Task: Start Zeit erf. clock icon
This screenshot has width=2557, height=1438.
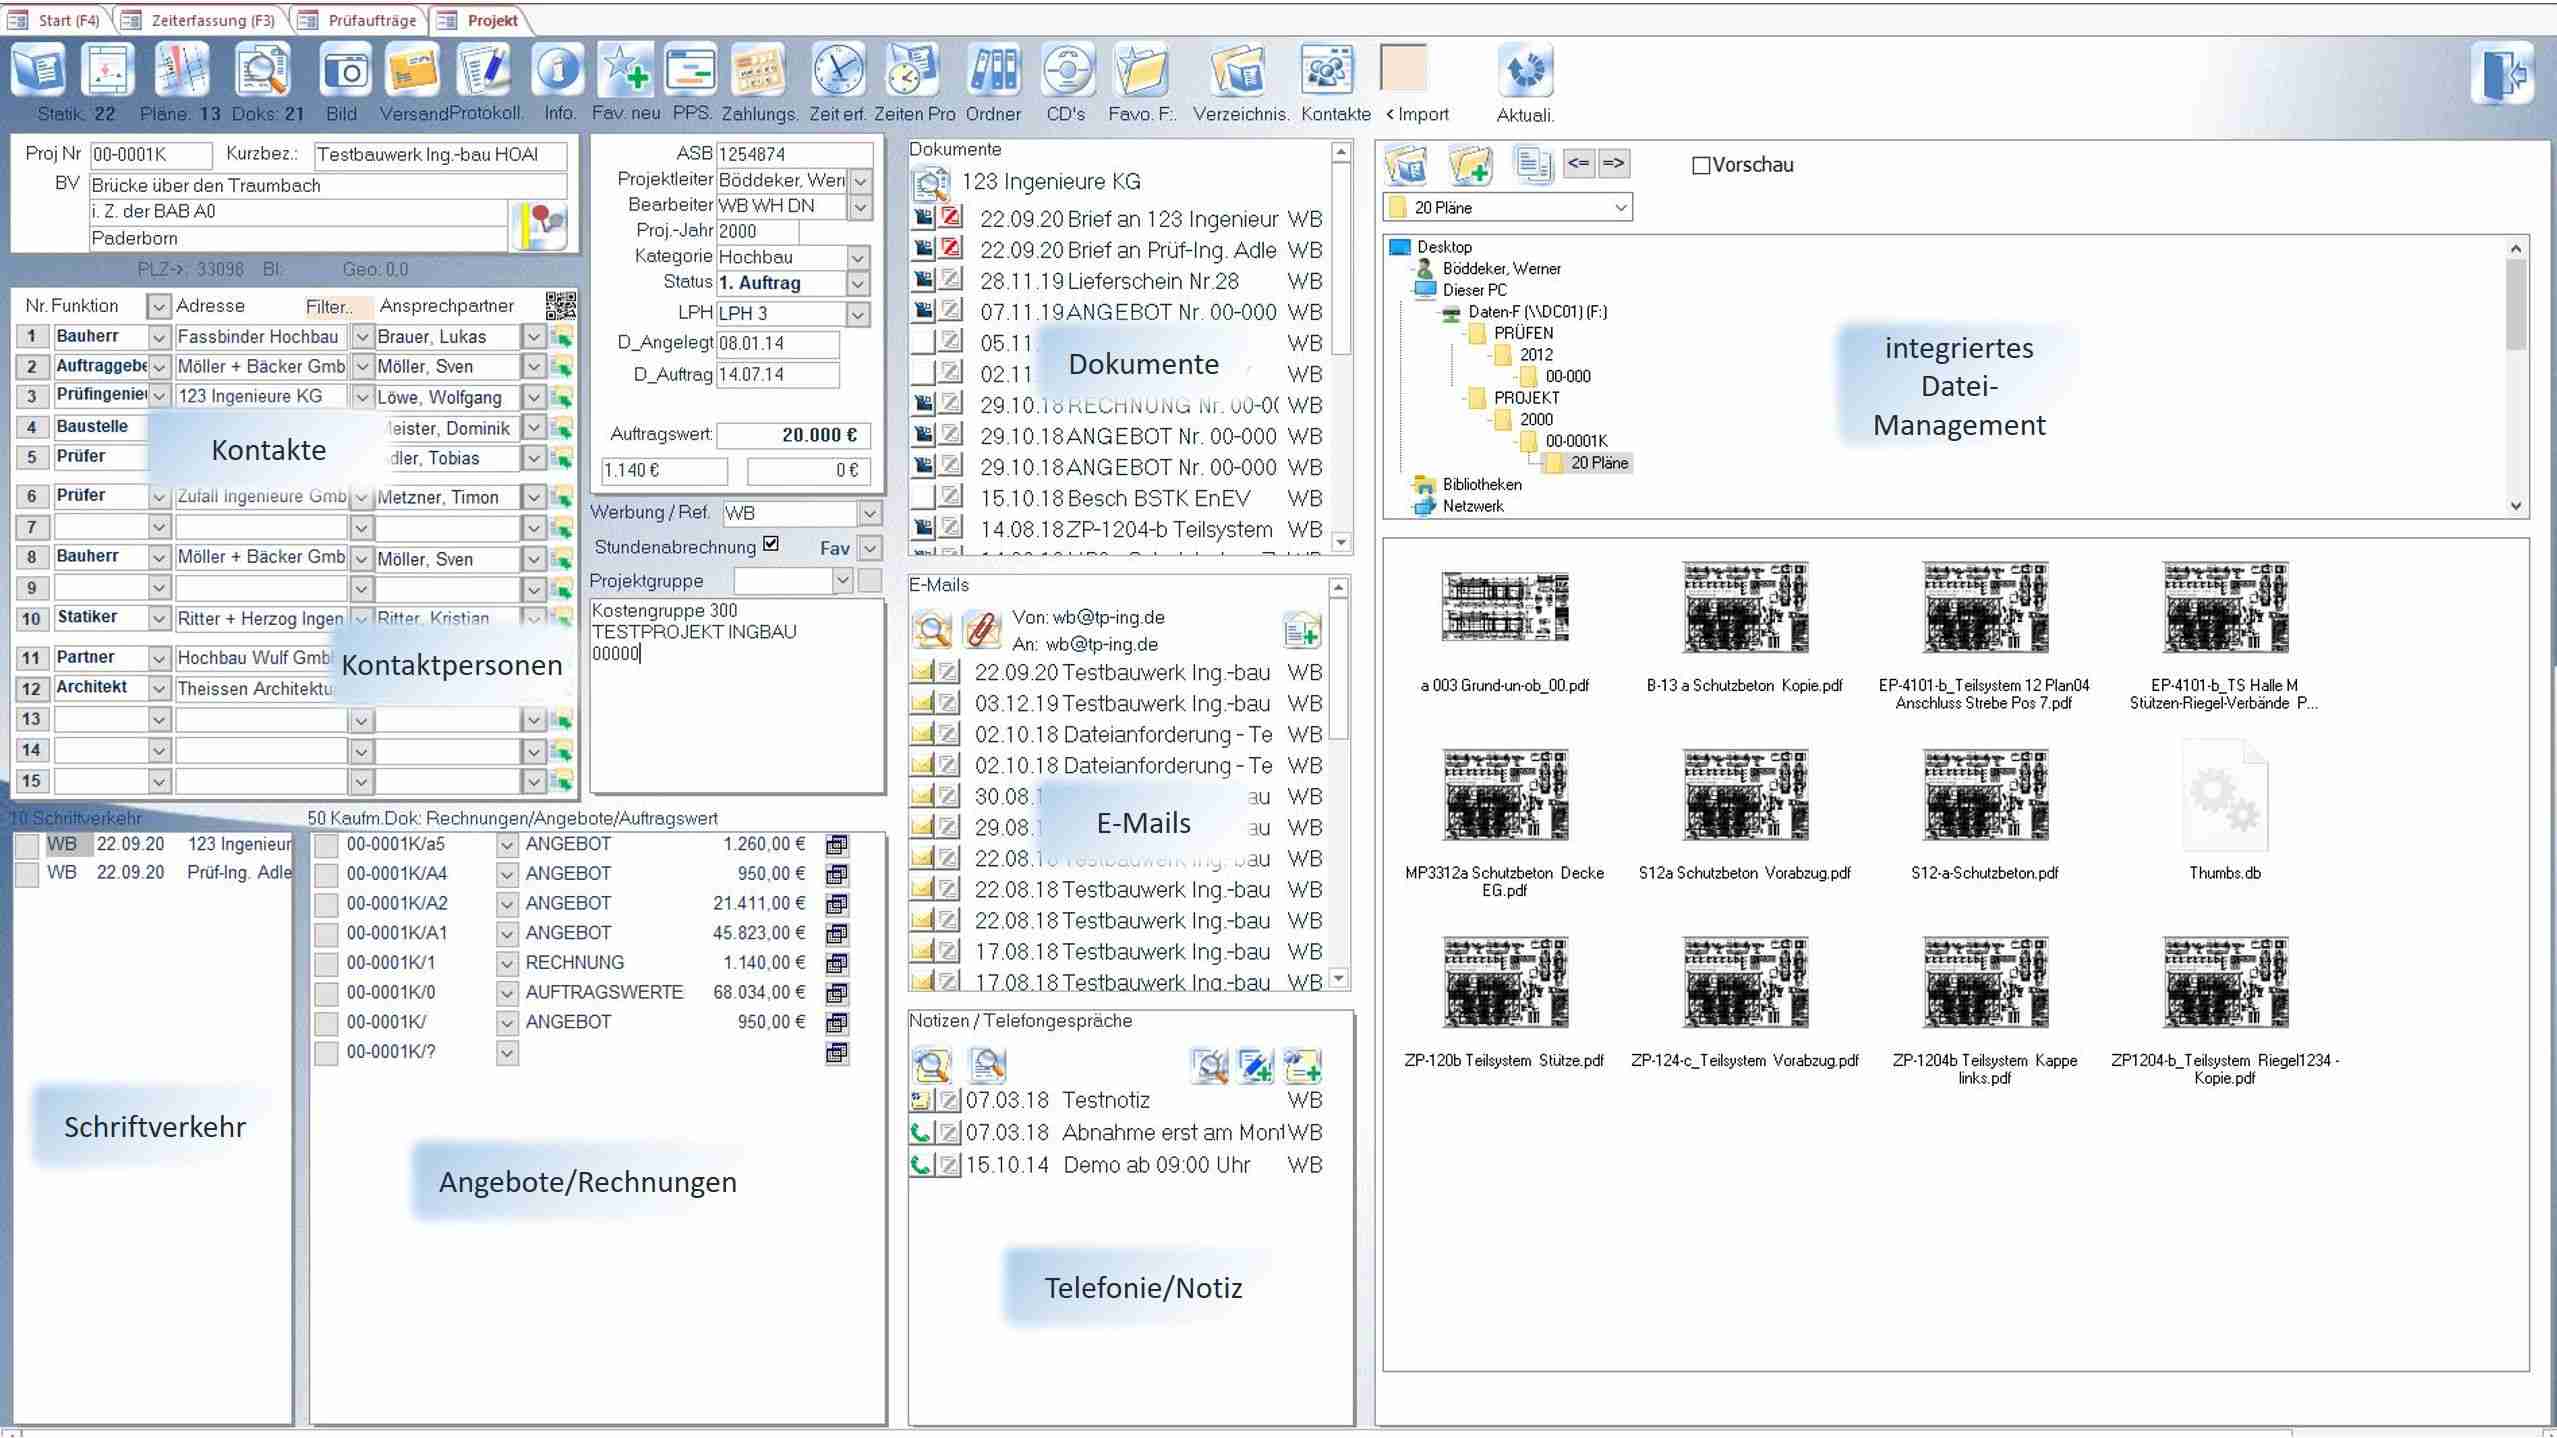Action: click(837, 72)
